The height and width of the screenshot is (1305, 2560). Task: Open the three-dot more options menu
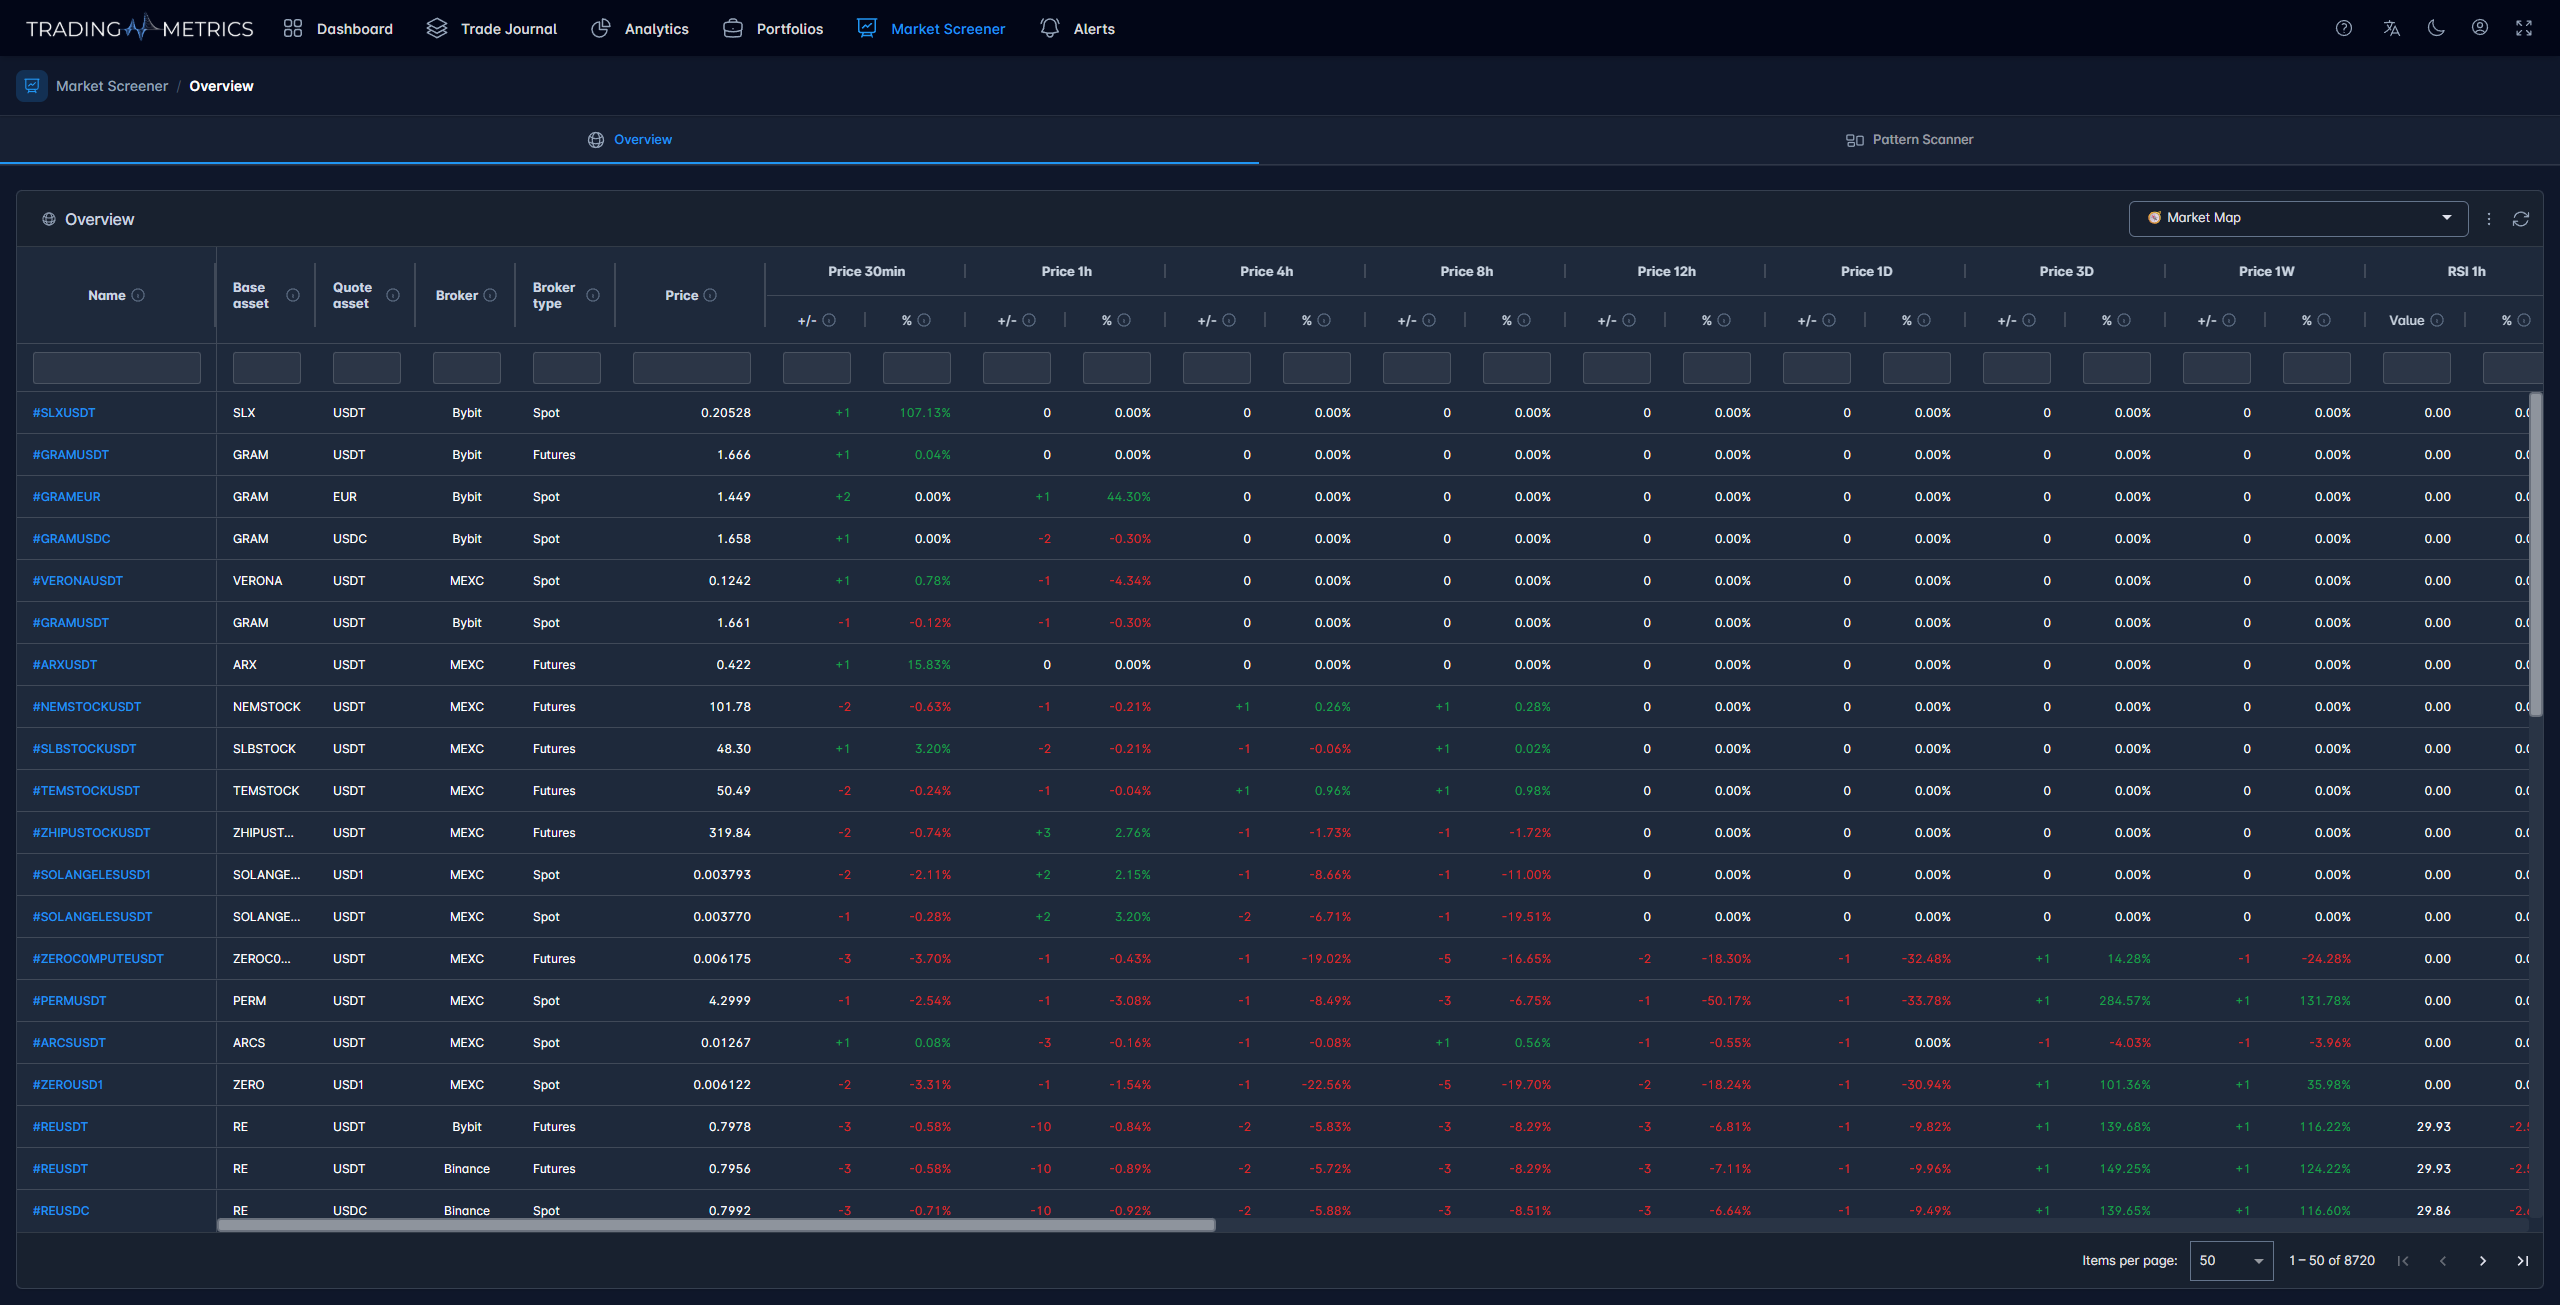point(2489,219)
